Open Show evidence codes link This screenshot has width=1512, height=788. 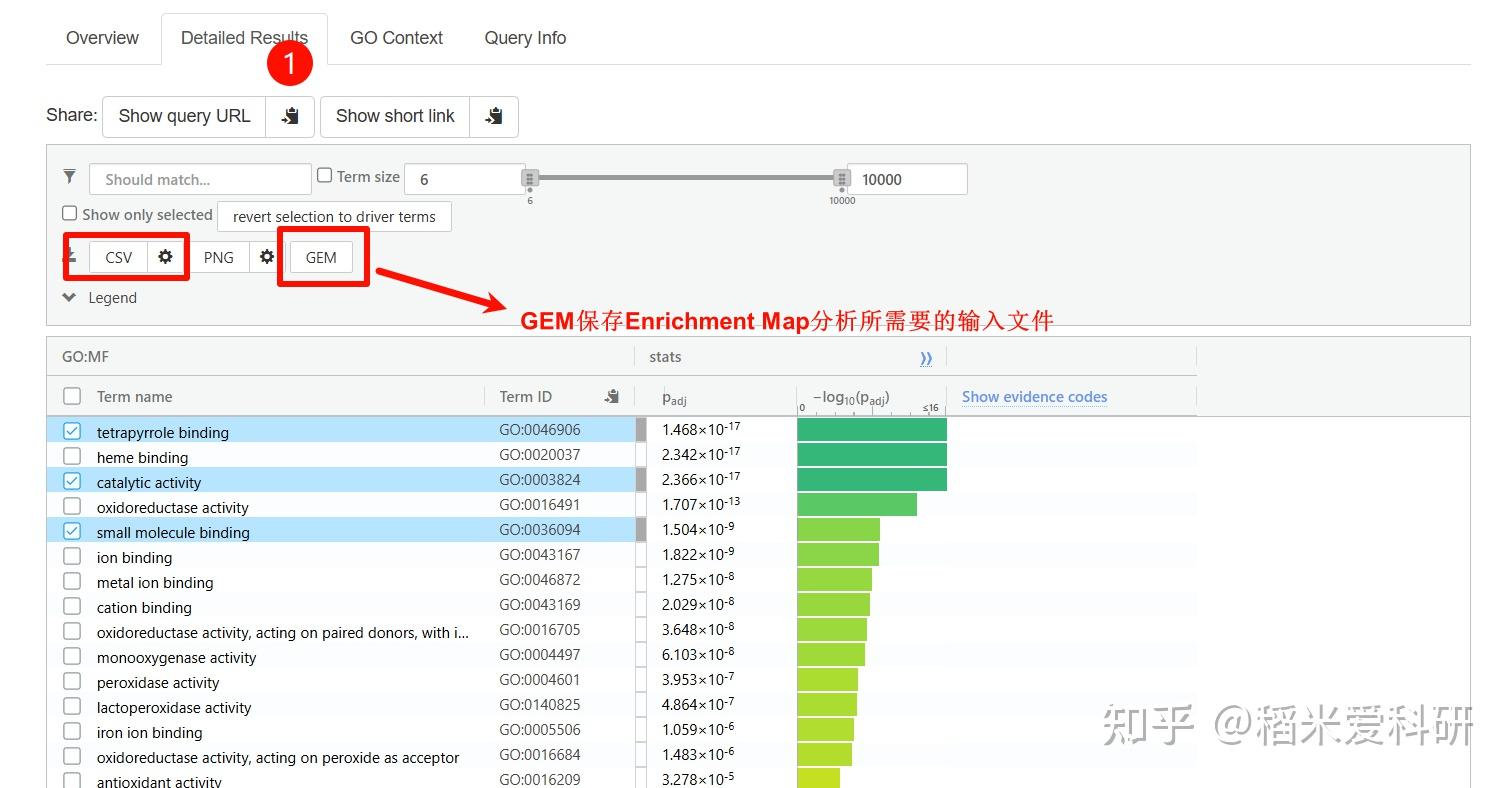1033,396
